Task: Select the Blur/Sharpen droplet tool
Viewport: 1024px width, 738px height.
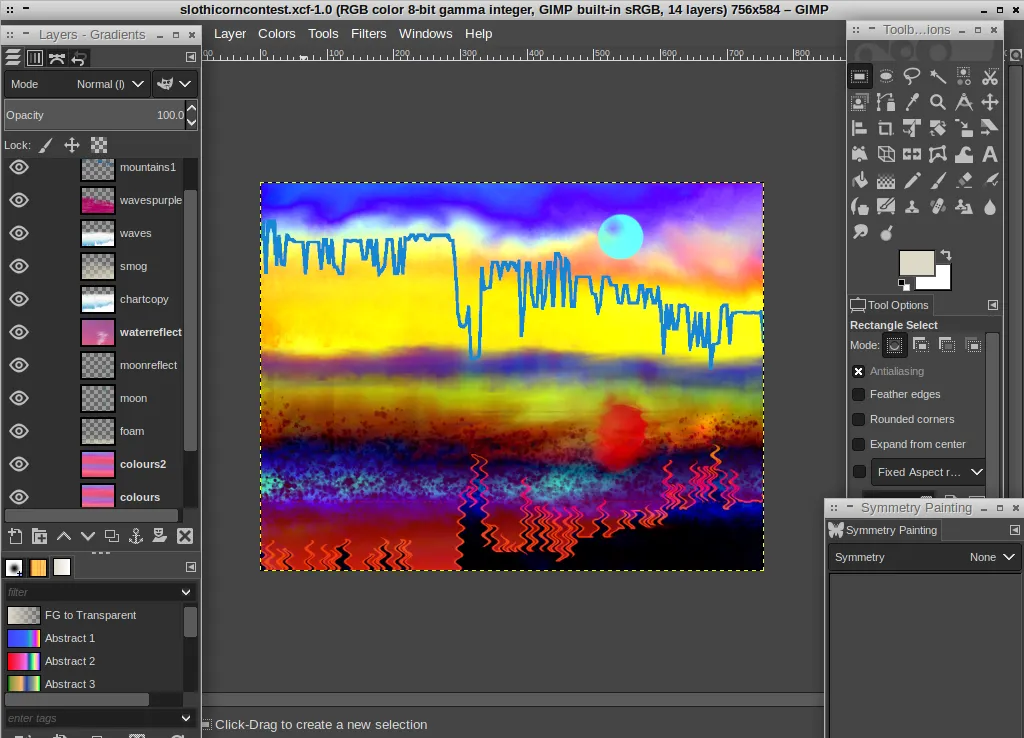Action: pos(990,207)
